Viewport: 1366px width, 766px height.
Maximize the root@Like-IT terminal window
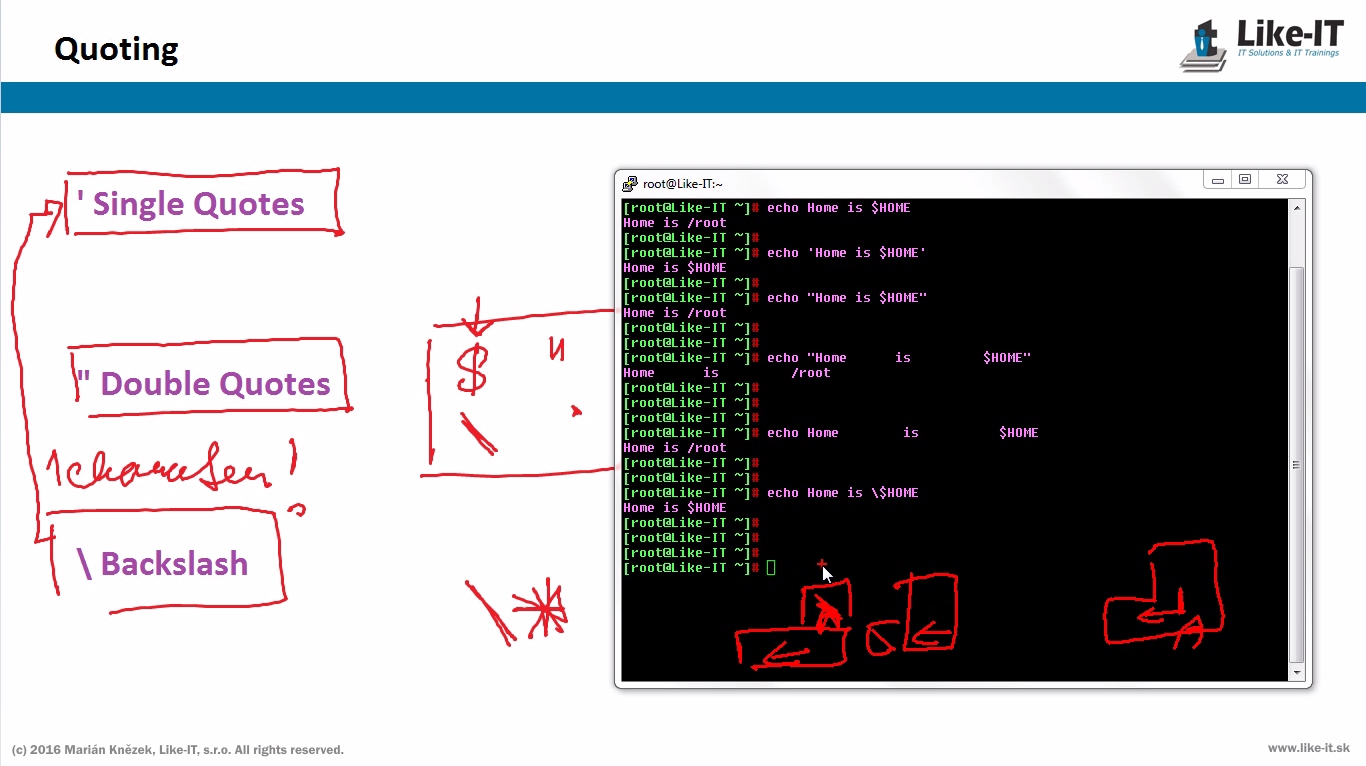tap(1245, 180)
